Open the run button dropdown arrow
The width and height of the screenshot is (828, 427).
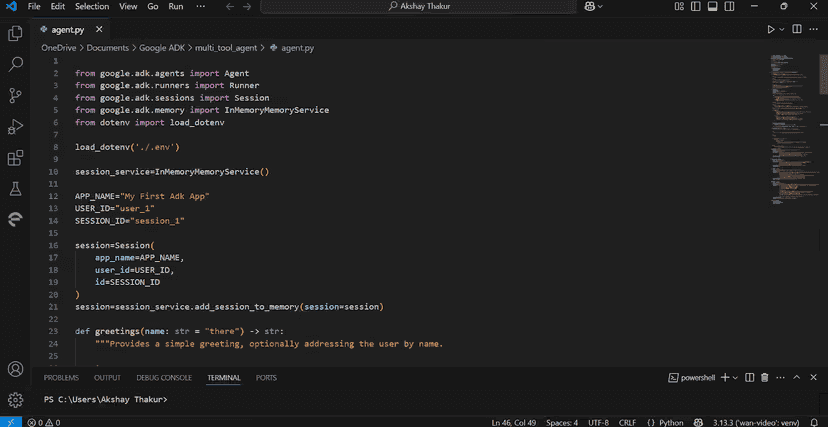tap(782, 30)
